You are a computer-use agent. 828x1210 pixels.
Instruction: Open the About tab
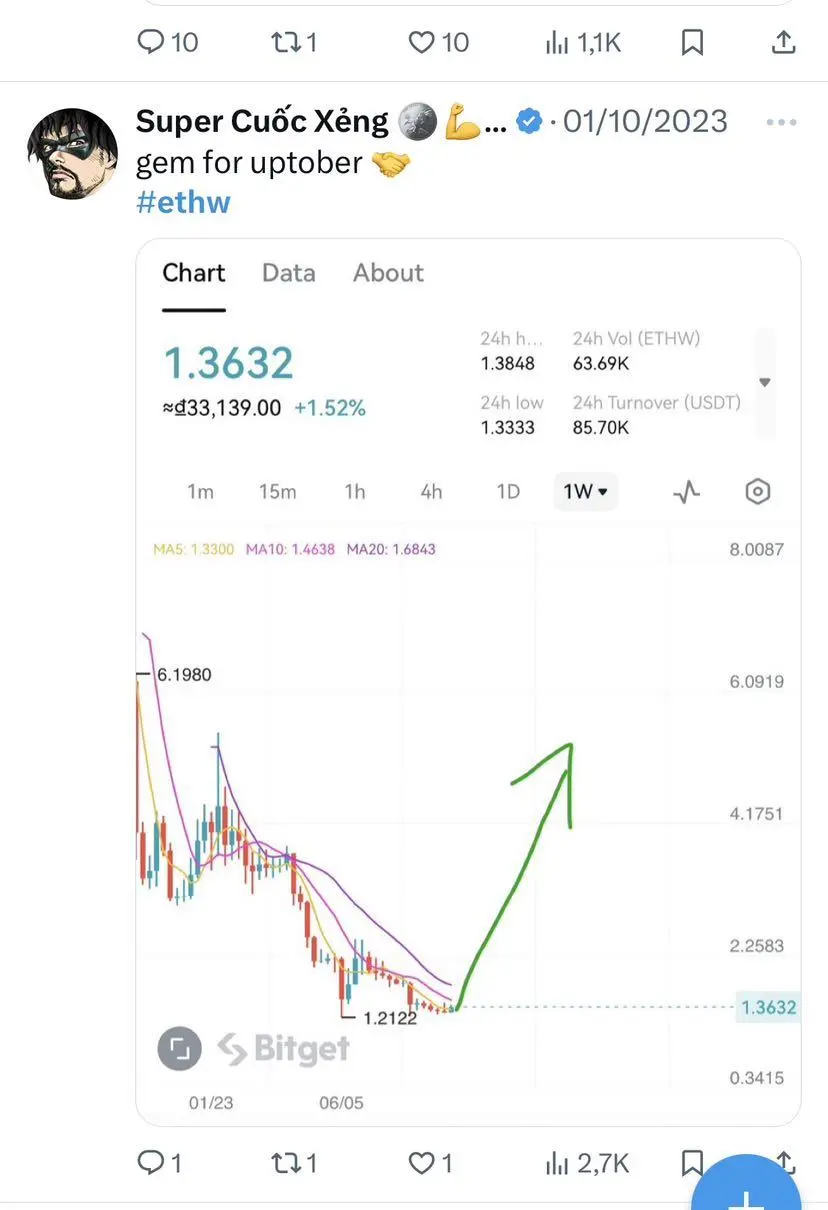click(388, 273)
